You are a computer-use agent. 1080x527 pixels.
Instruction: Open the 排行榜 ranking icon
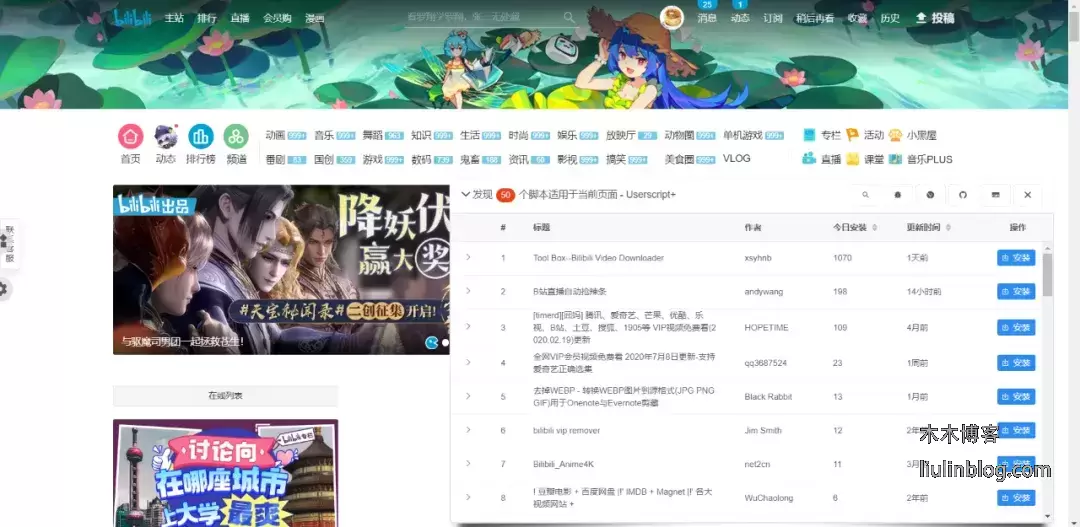[200, 137]
